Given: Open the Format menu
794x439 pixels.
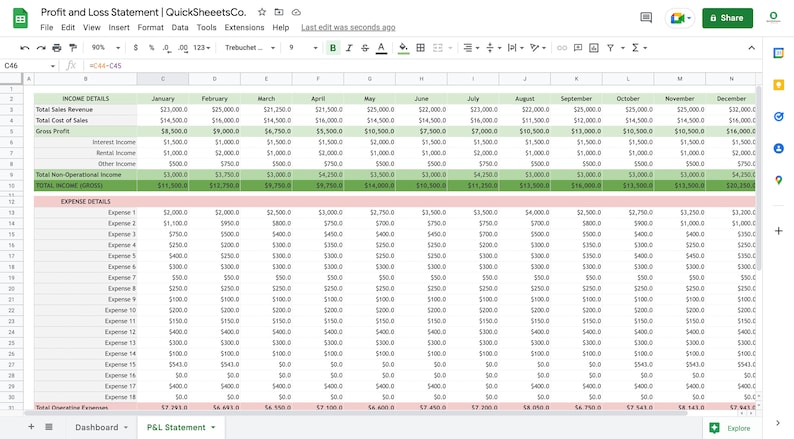Looking at the screenshot, I should pos(150,27).
